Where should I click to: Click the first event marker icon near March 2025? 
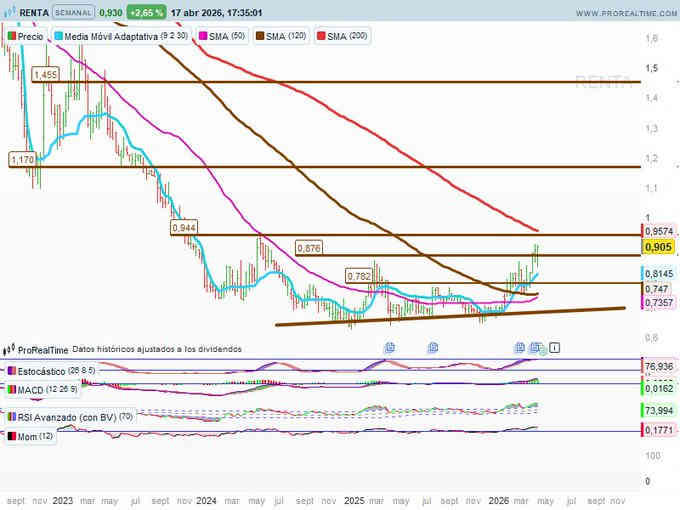[389, 348]
